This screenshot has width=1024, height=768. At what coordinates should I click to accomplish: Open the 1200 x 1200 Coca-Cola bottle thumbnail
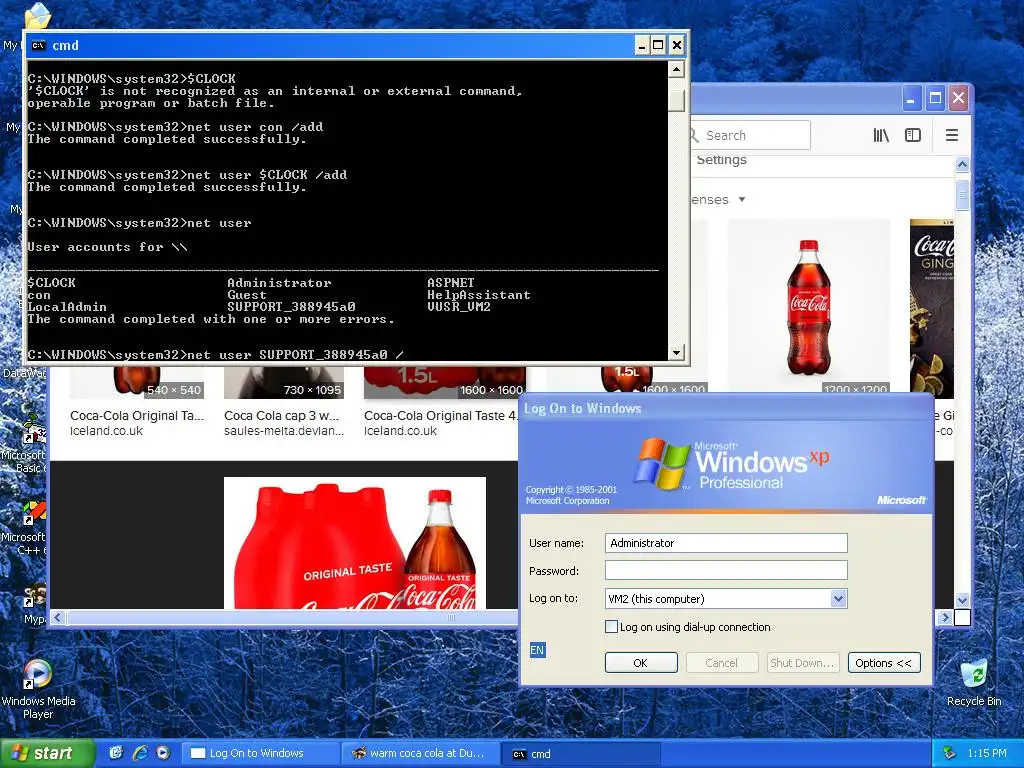pyautogui.click(x=808, y=307)
